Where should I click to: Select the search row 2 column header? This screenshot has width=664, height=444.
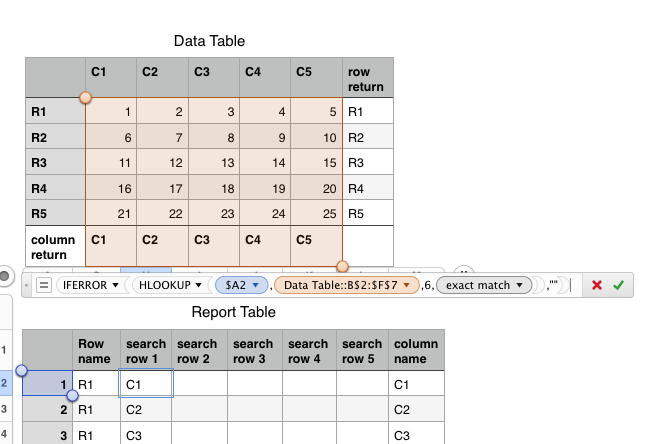(199, 350)
